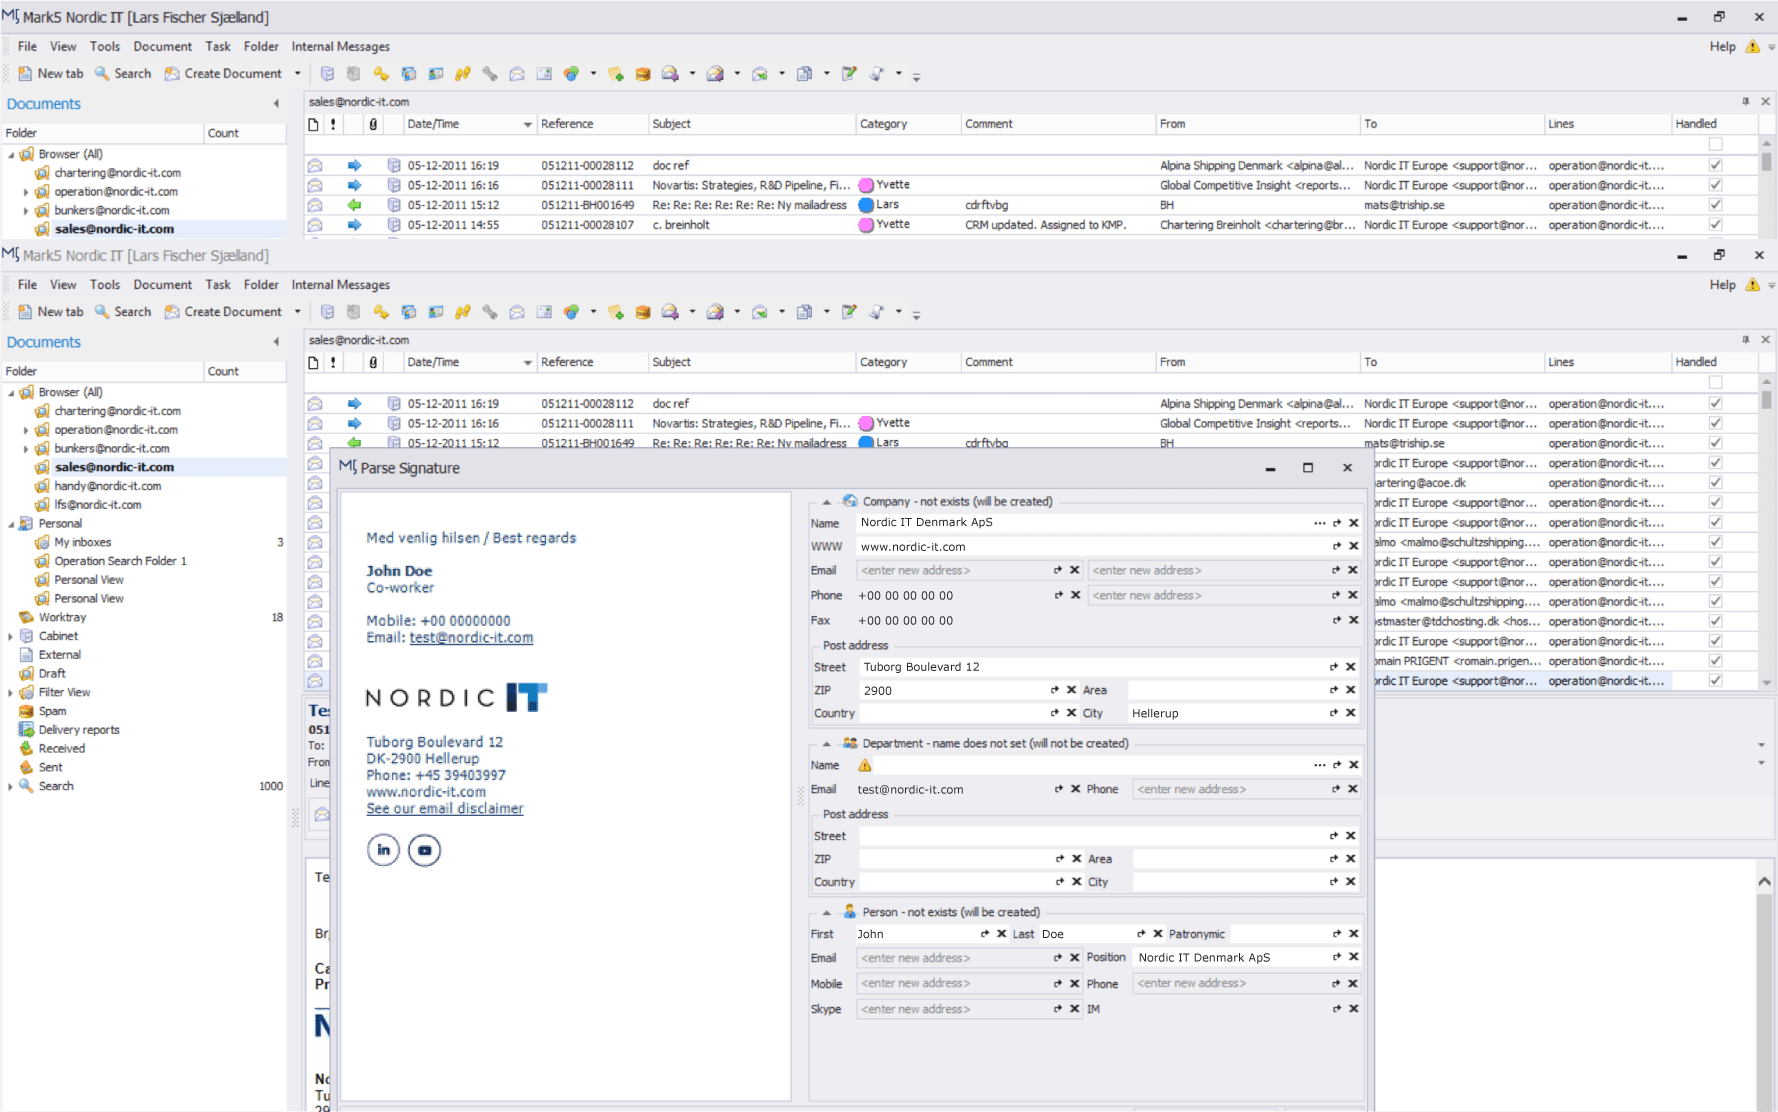The height and width of the screenshot is (1112, 1778).
Task: Click the colored globe icon in front window toolbar
Action: click(x=571, y=312)
